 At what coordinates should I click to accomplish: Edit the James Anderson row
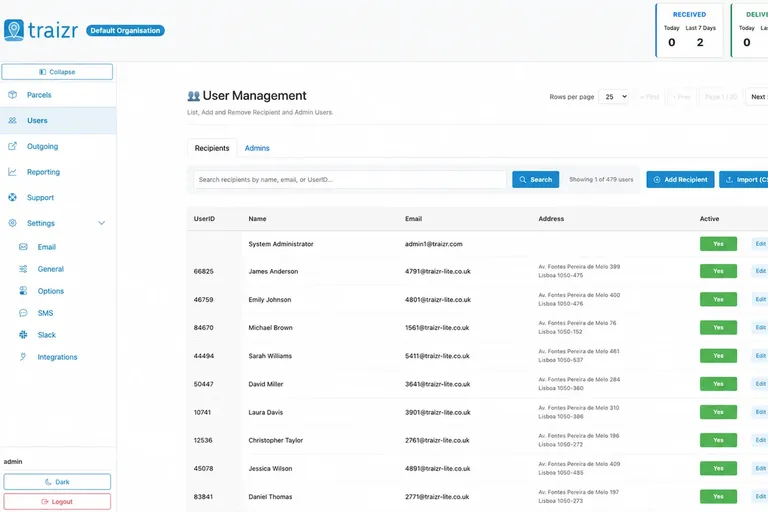click(760, 271)
